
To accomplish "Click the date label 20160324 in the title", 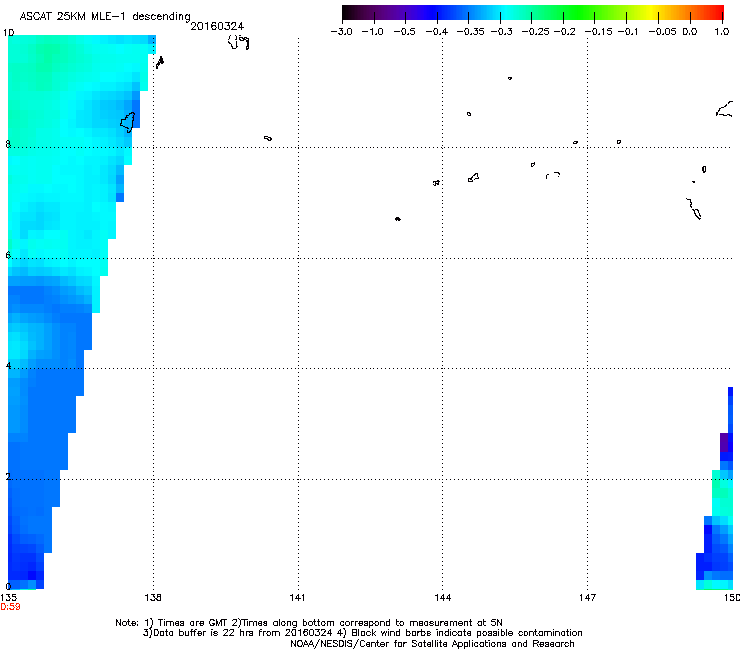I will [217, 26].
